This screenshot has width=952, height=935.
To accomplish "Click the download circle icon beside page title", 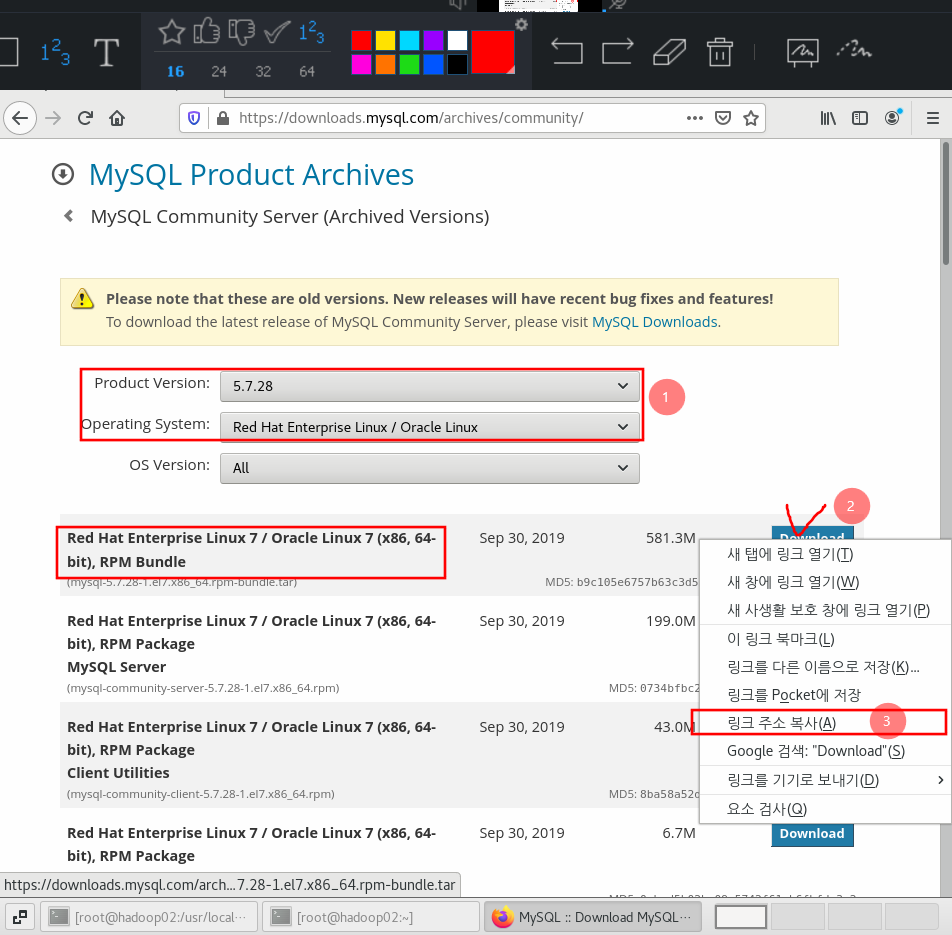I will 63,174.
